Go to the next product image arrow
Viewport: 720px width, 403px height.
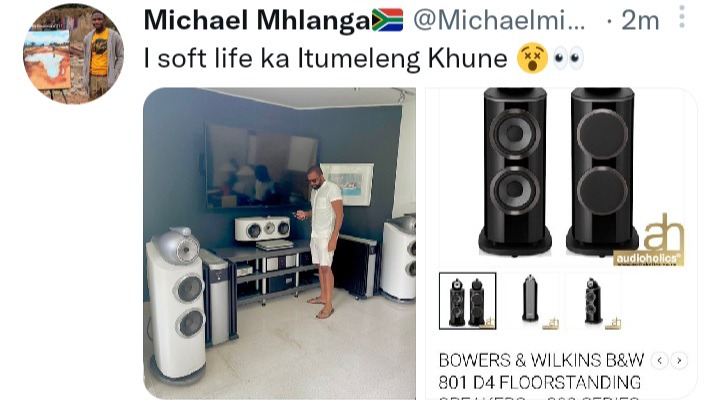(x=679, y=361)
